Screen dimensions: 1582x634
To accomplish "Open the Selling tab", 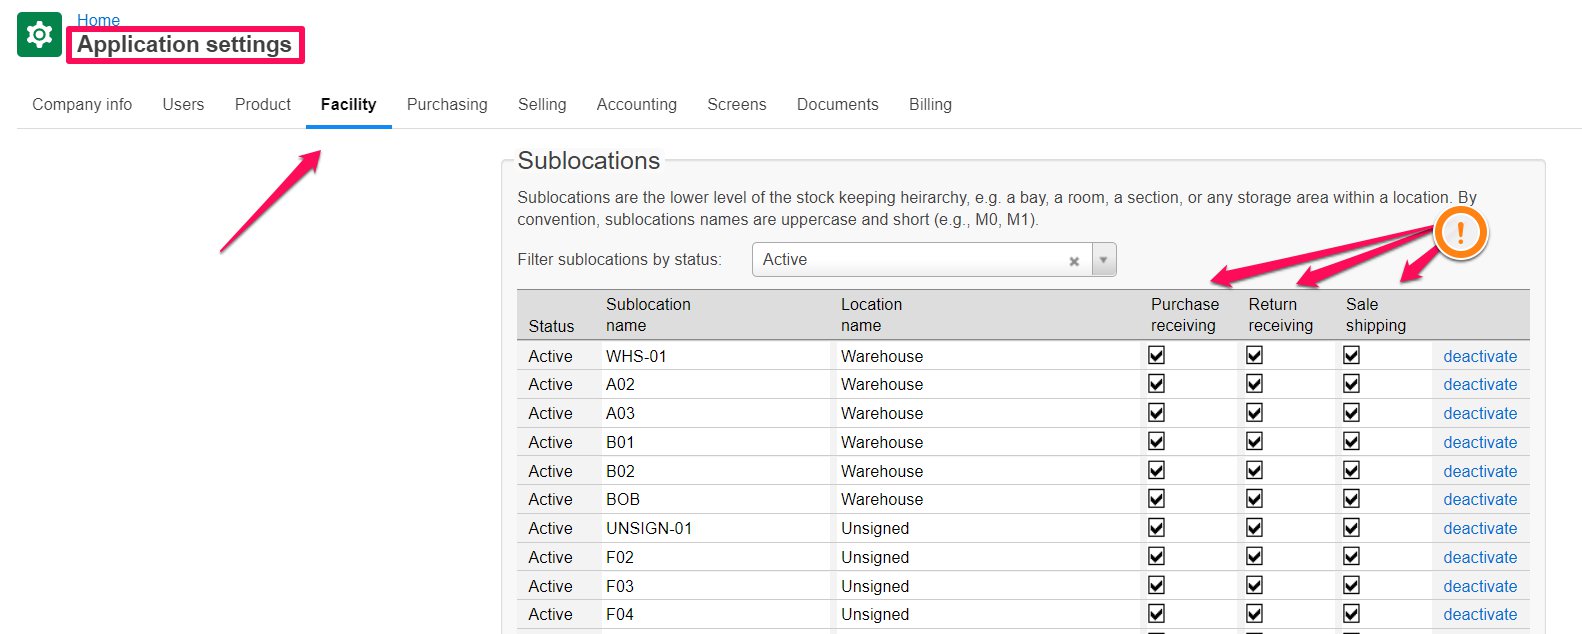I will click(542, 104).
